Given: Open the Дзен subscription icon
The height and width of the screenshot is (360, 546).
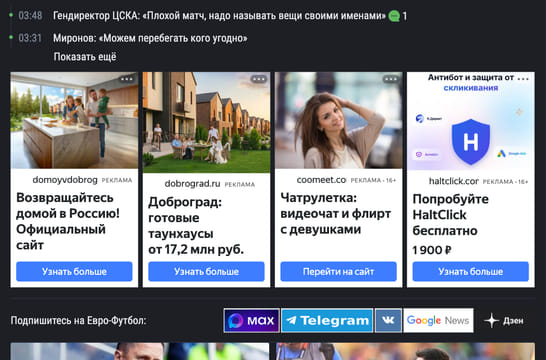Looking at the screenshot, I should pos(504,320).
